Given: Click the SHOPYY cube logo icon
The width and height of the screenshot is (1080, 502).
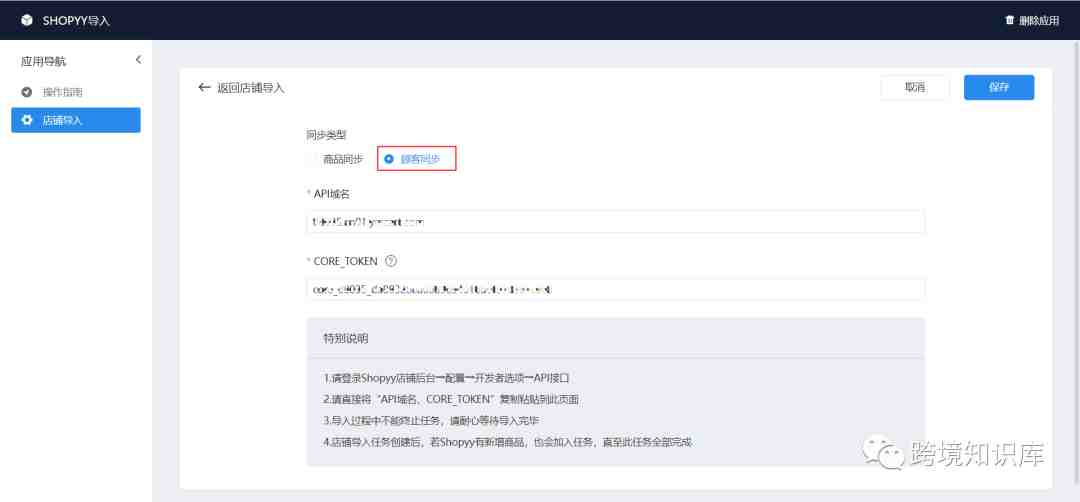Looking at the screenshot, I should pos(27,20).
